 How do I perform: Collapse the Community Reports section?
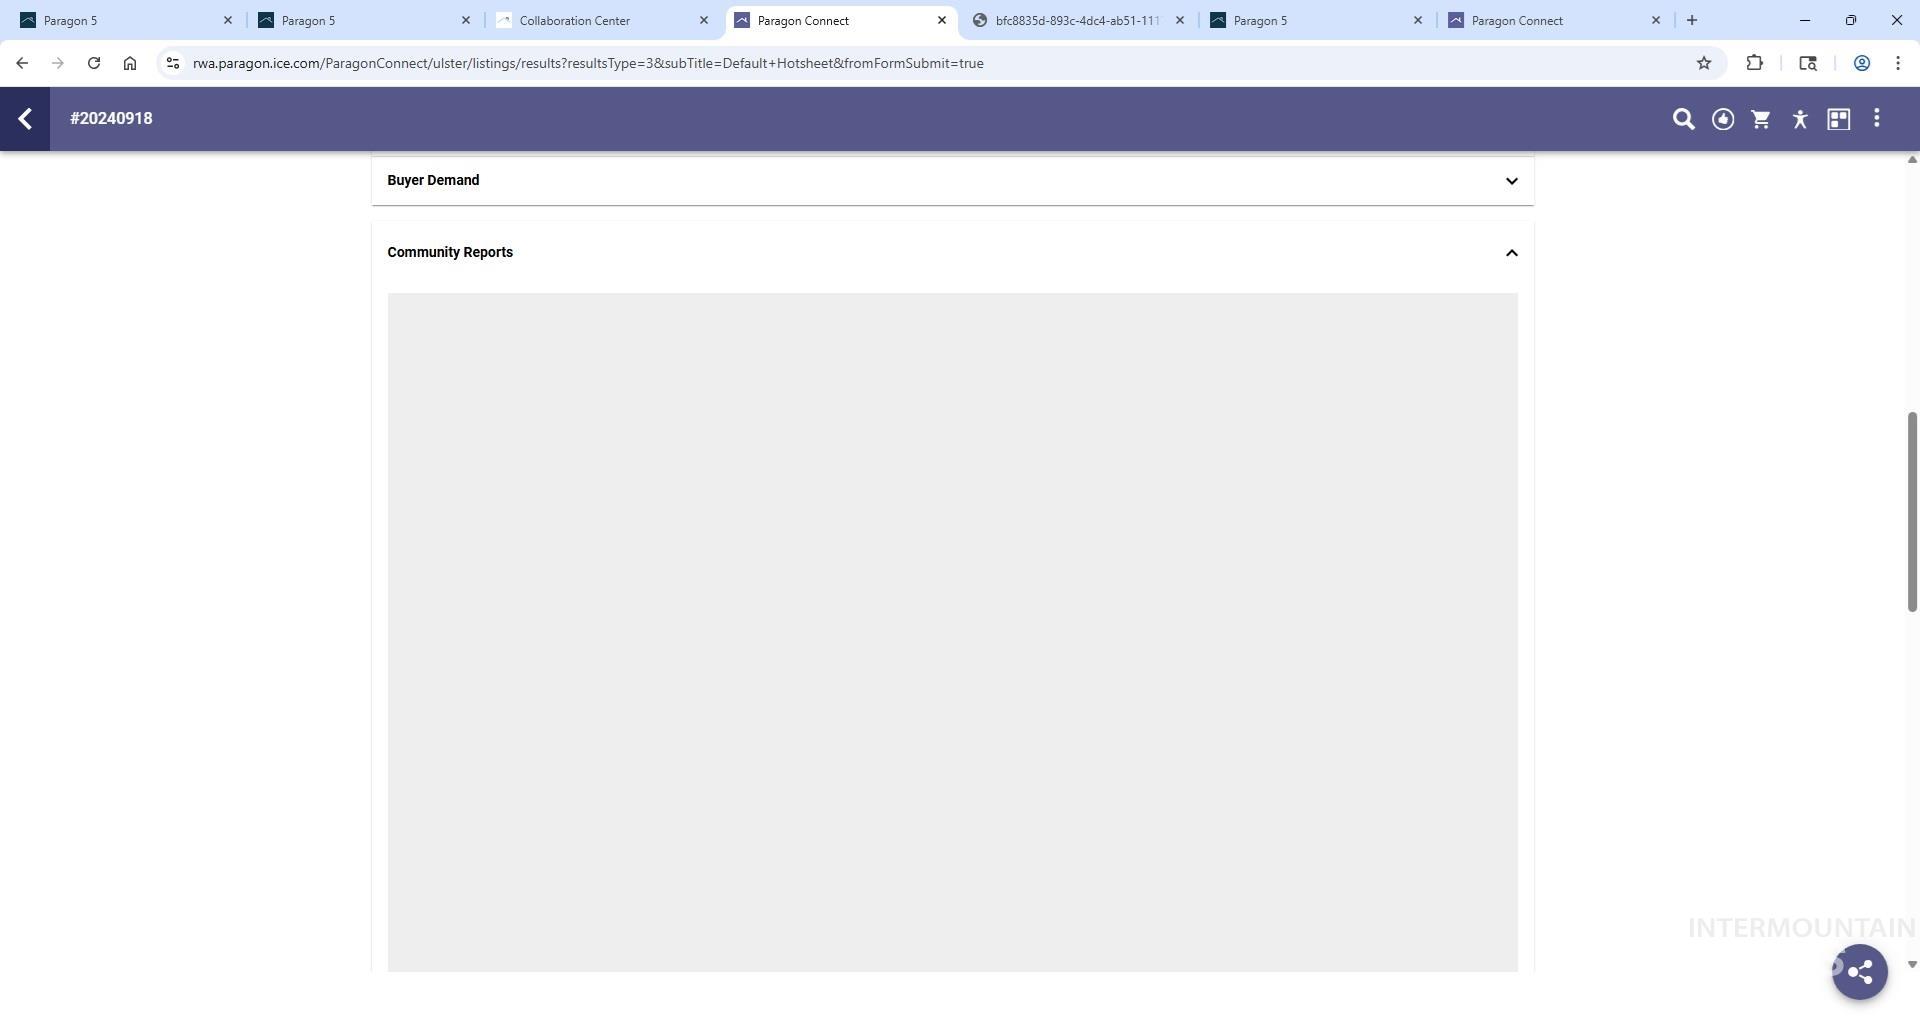point(1511,253)
